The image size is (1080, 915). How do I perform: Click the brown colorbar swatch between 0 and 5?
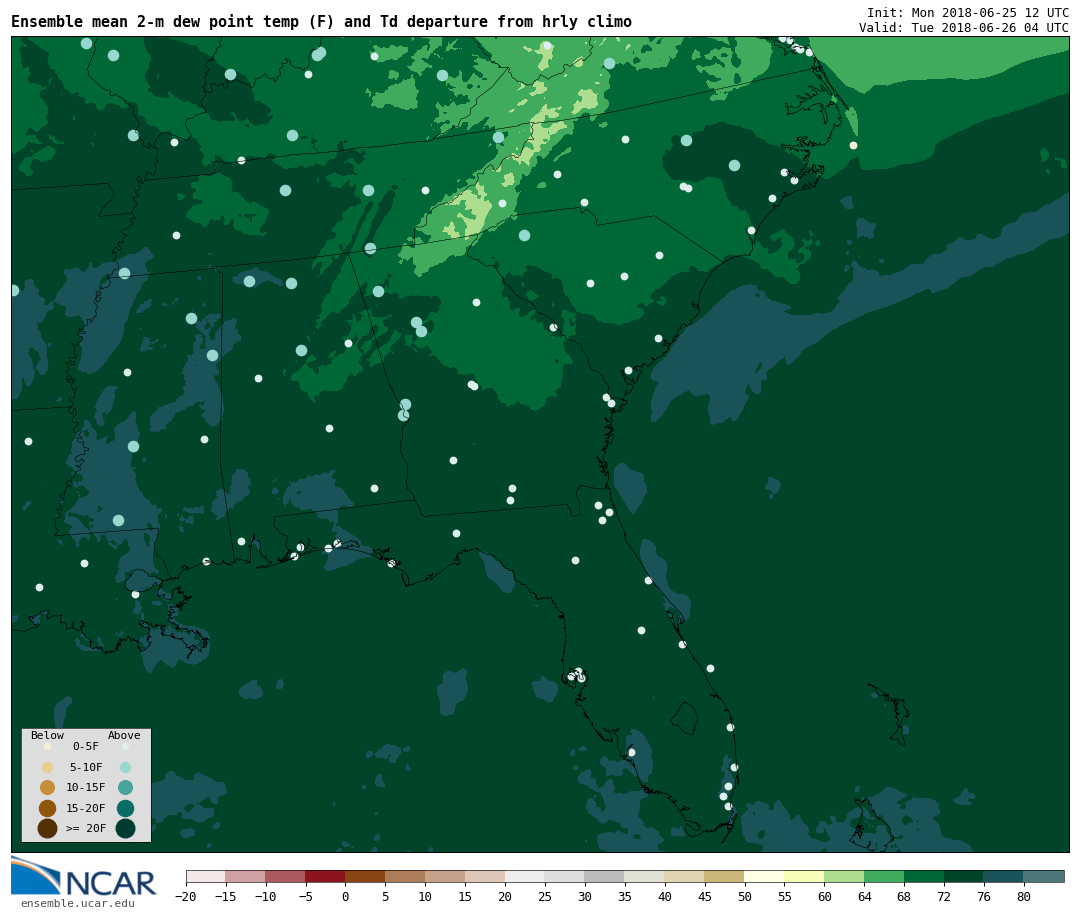point(366,877)
